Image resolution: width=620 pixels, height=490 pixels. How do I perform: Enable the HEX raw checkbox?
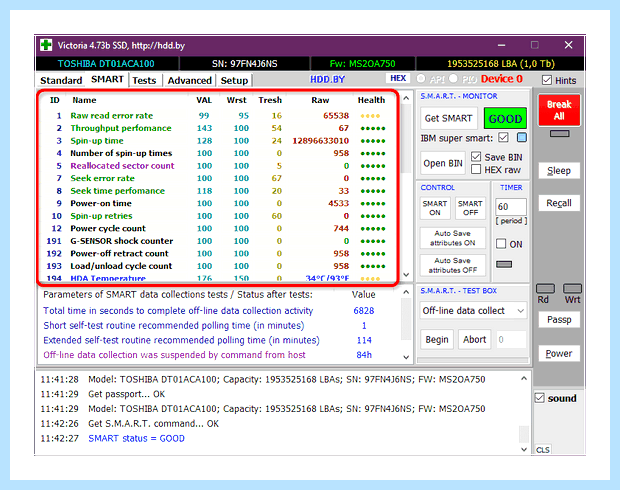coord(476,170)
